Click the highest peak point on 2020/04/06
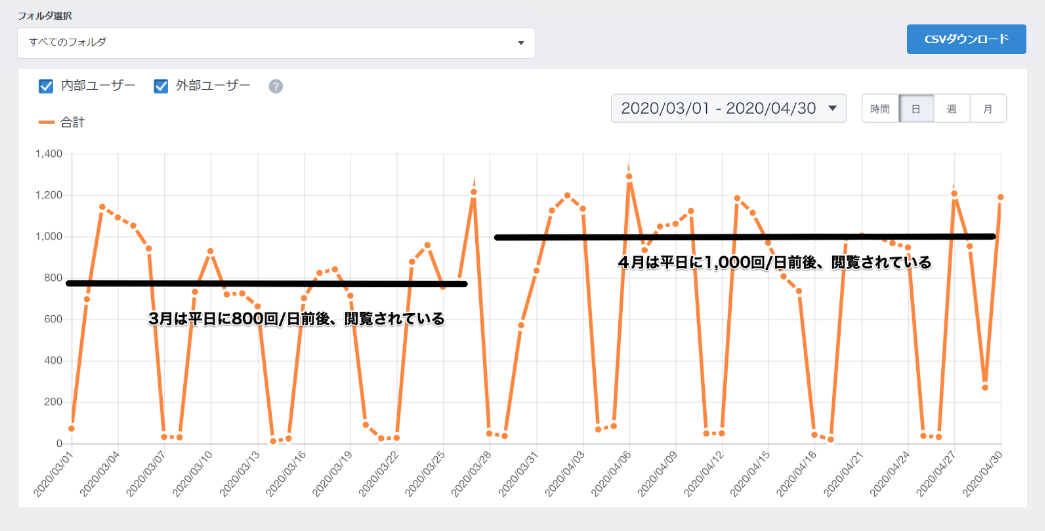1045x531 pixels. pyautogui.click(x=629, y=177)
